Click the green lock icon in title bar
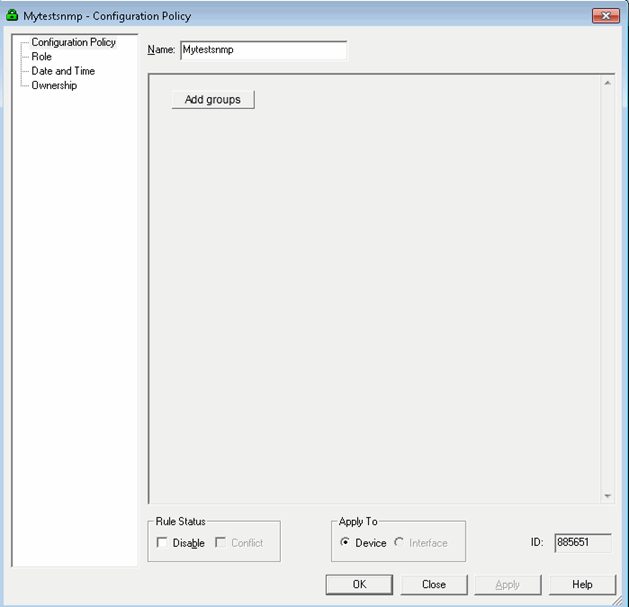Viewport: 629px width, 607px height. pyautogui.click(x=12, y=15)
